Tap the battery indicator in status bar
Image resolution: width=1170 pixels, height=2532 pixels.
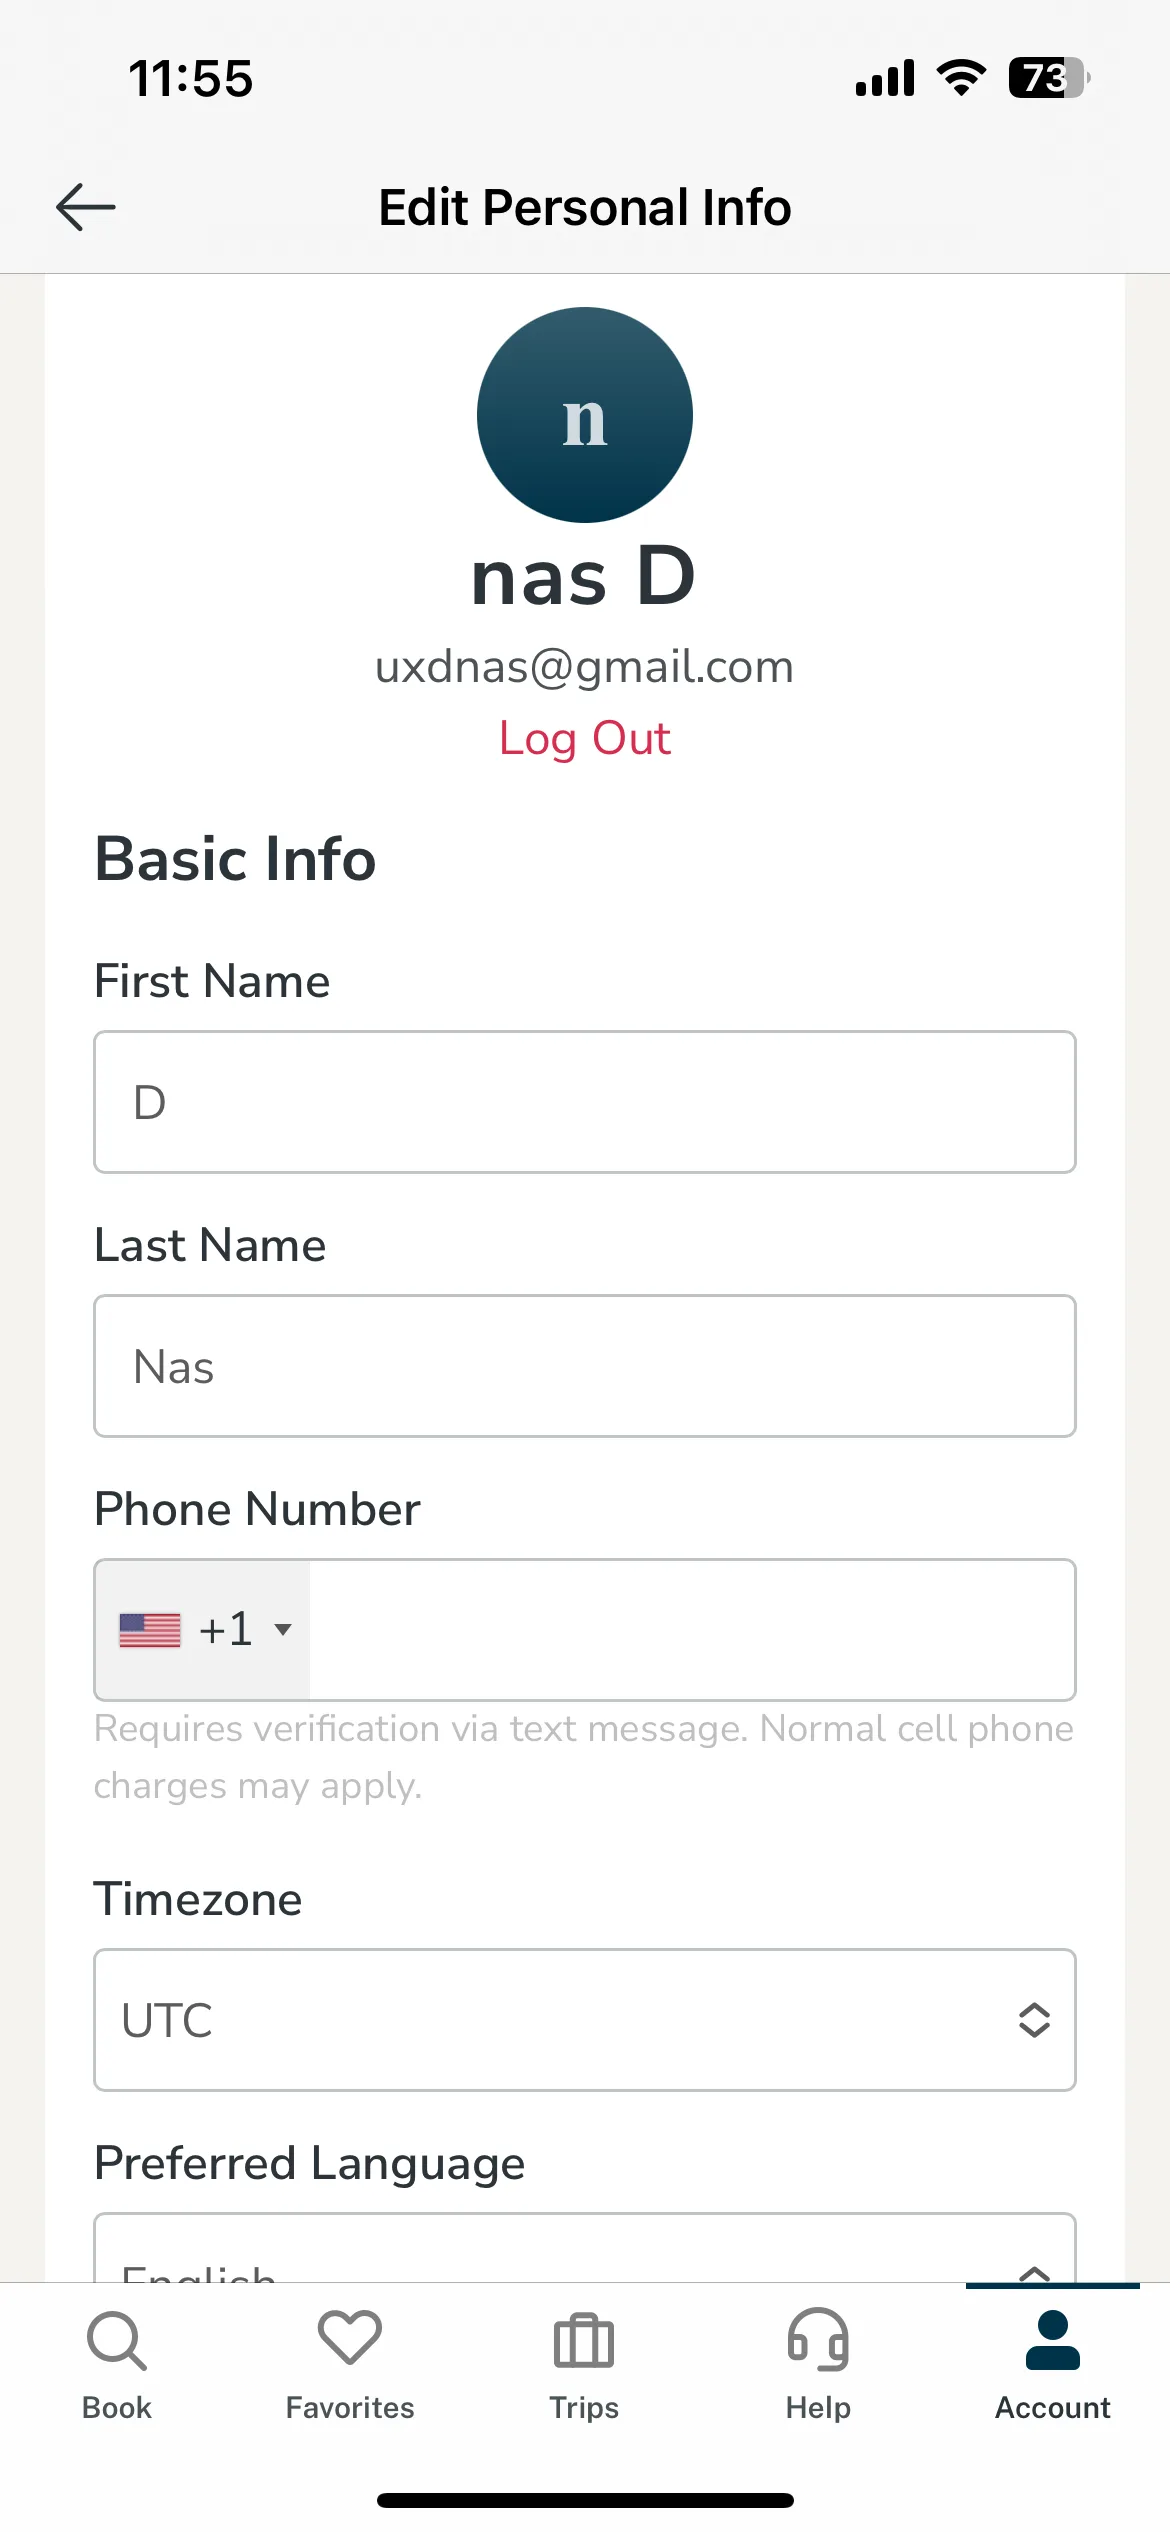coord(1049,78)
